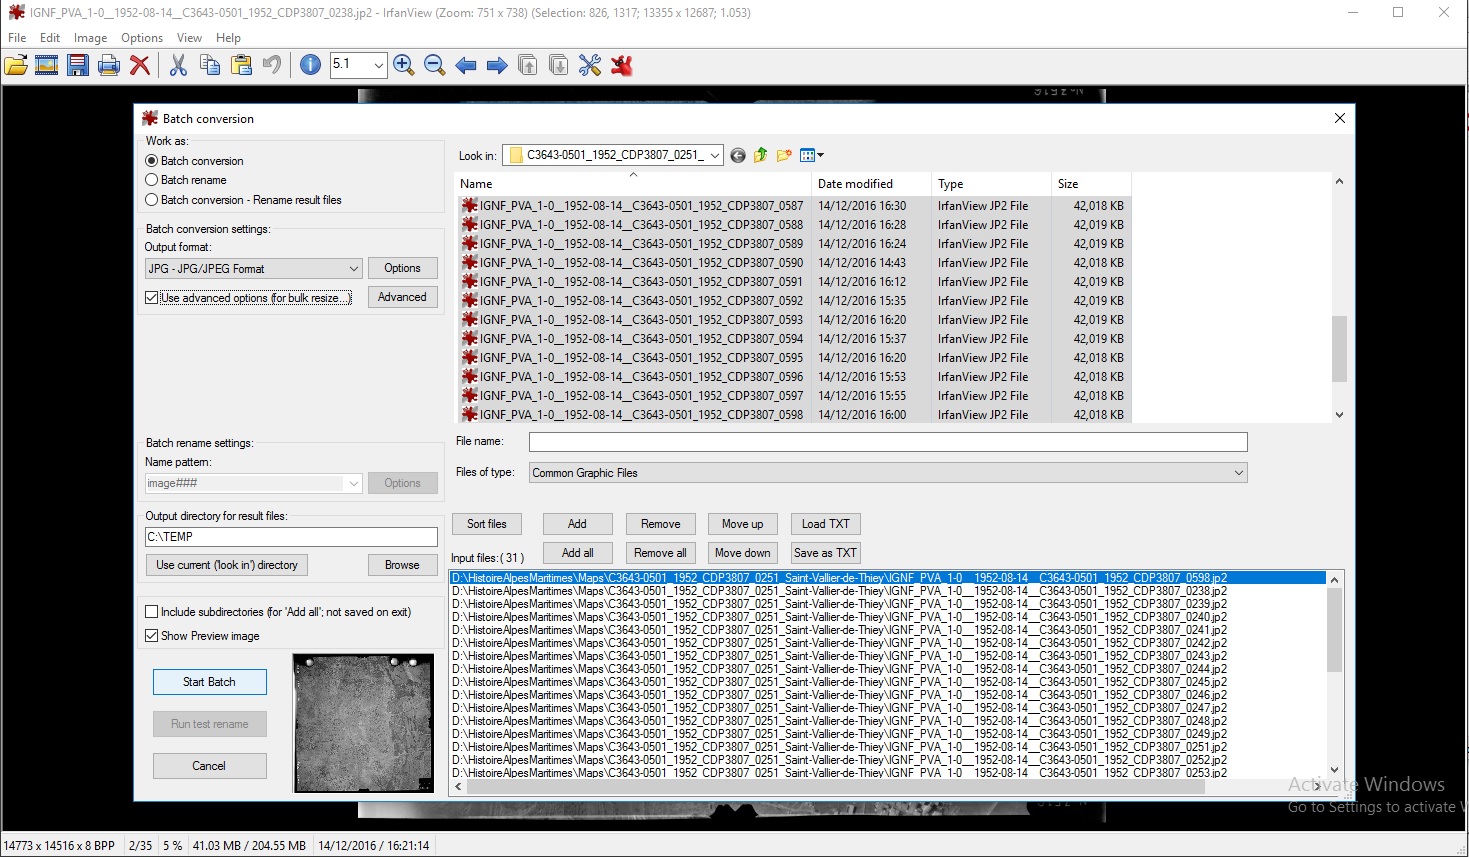Click the red Delete X icon
The height and width of the screenshot is (857, 1469).
point(140,66)
